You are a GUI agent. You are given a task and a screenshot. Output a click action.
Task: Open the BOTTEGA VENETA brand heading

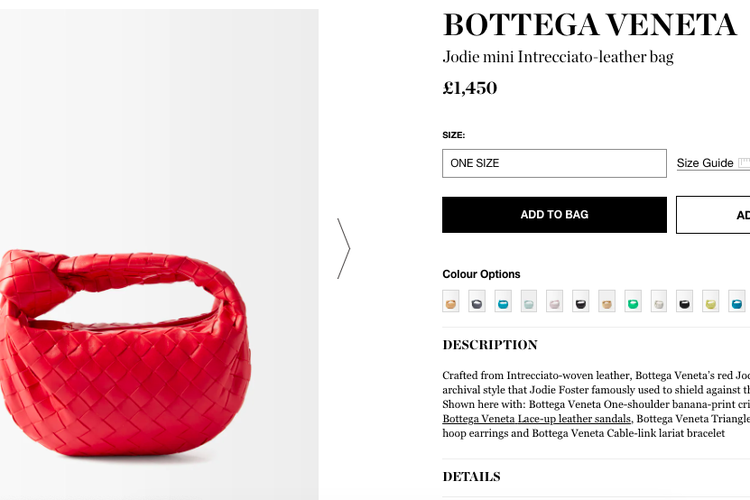[590, 24]
